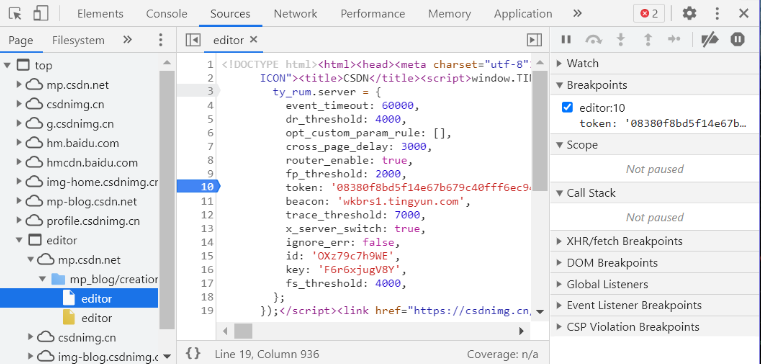761x364 pixels.
Task: Click the token breakpoint code snippet
Action: coord(663,123)
